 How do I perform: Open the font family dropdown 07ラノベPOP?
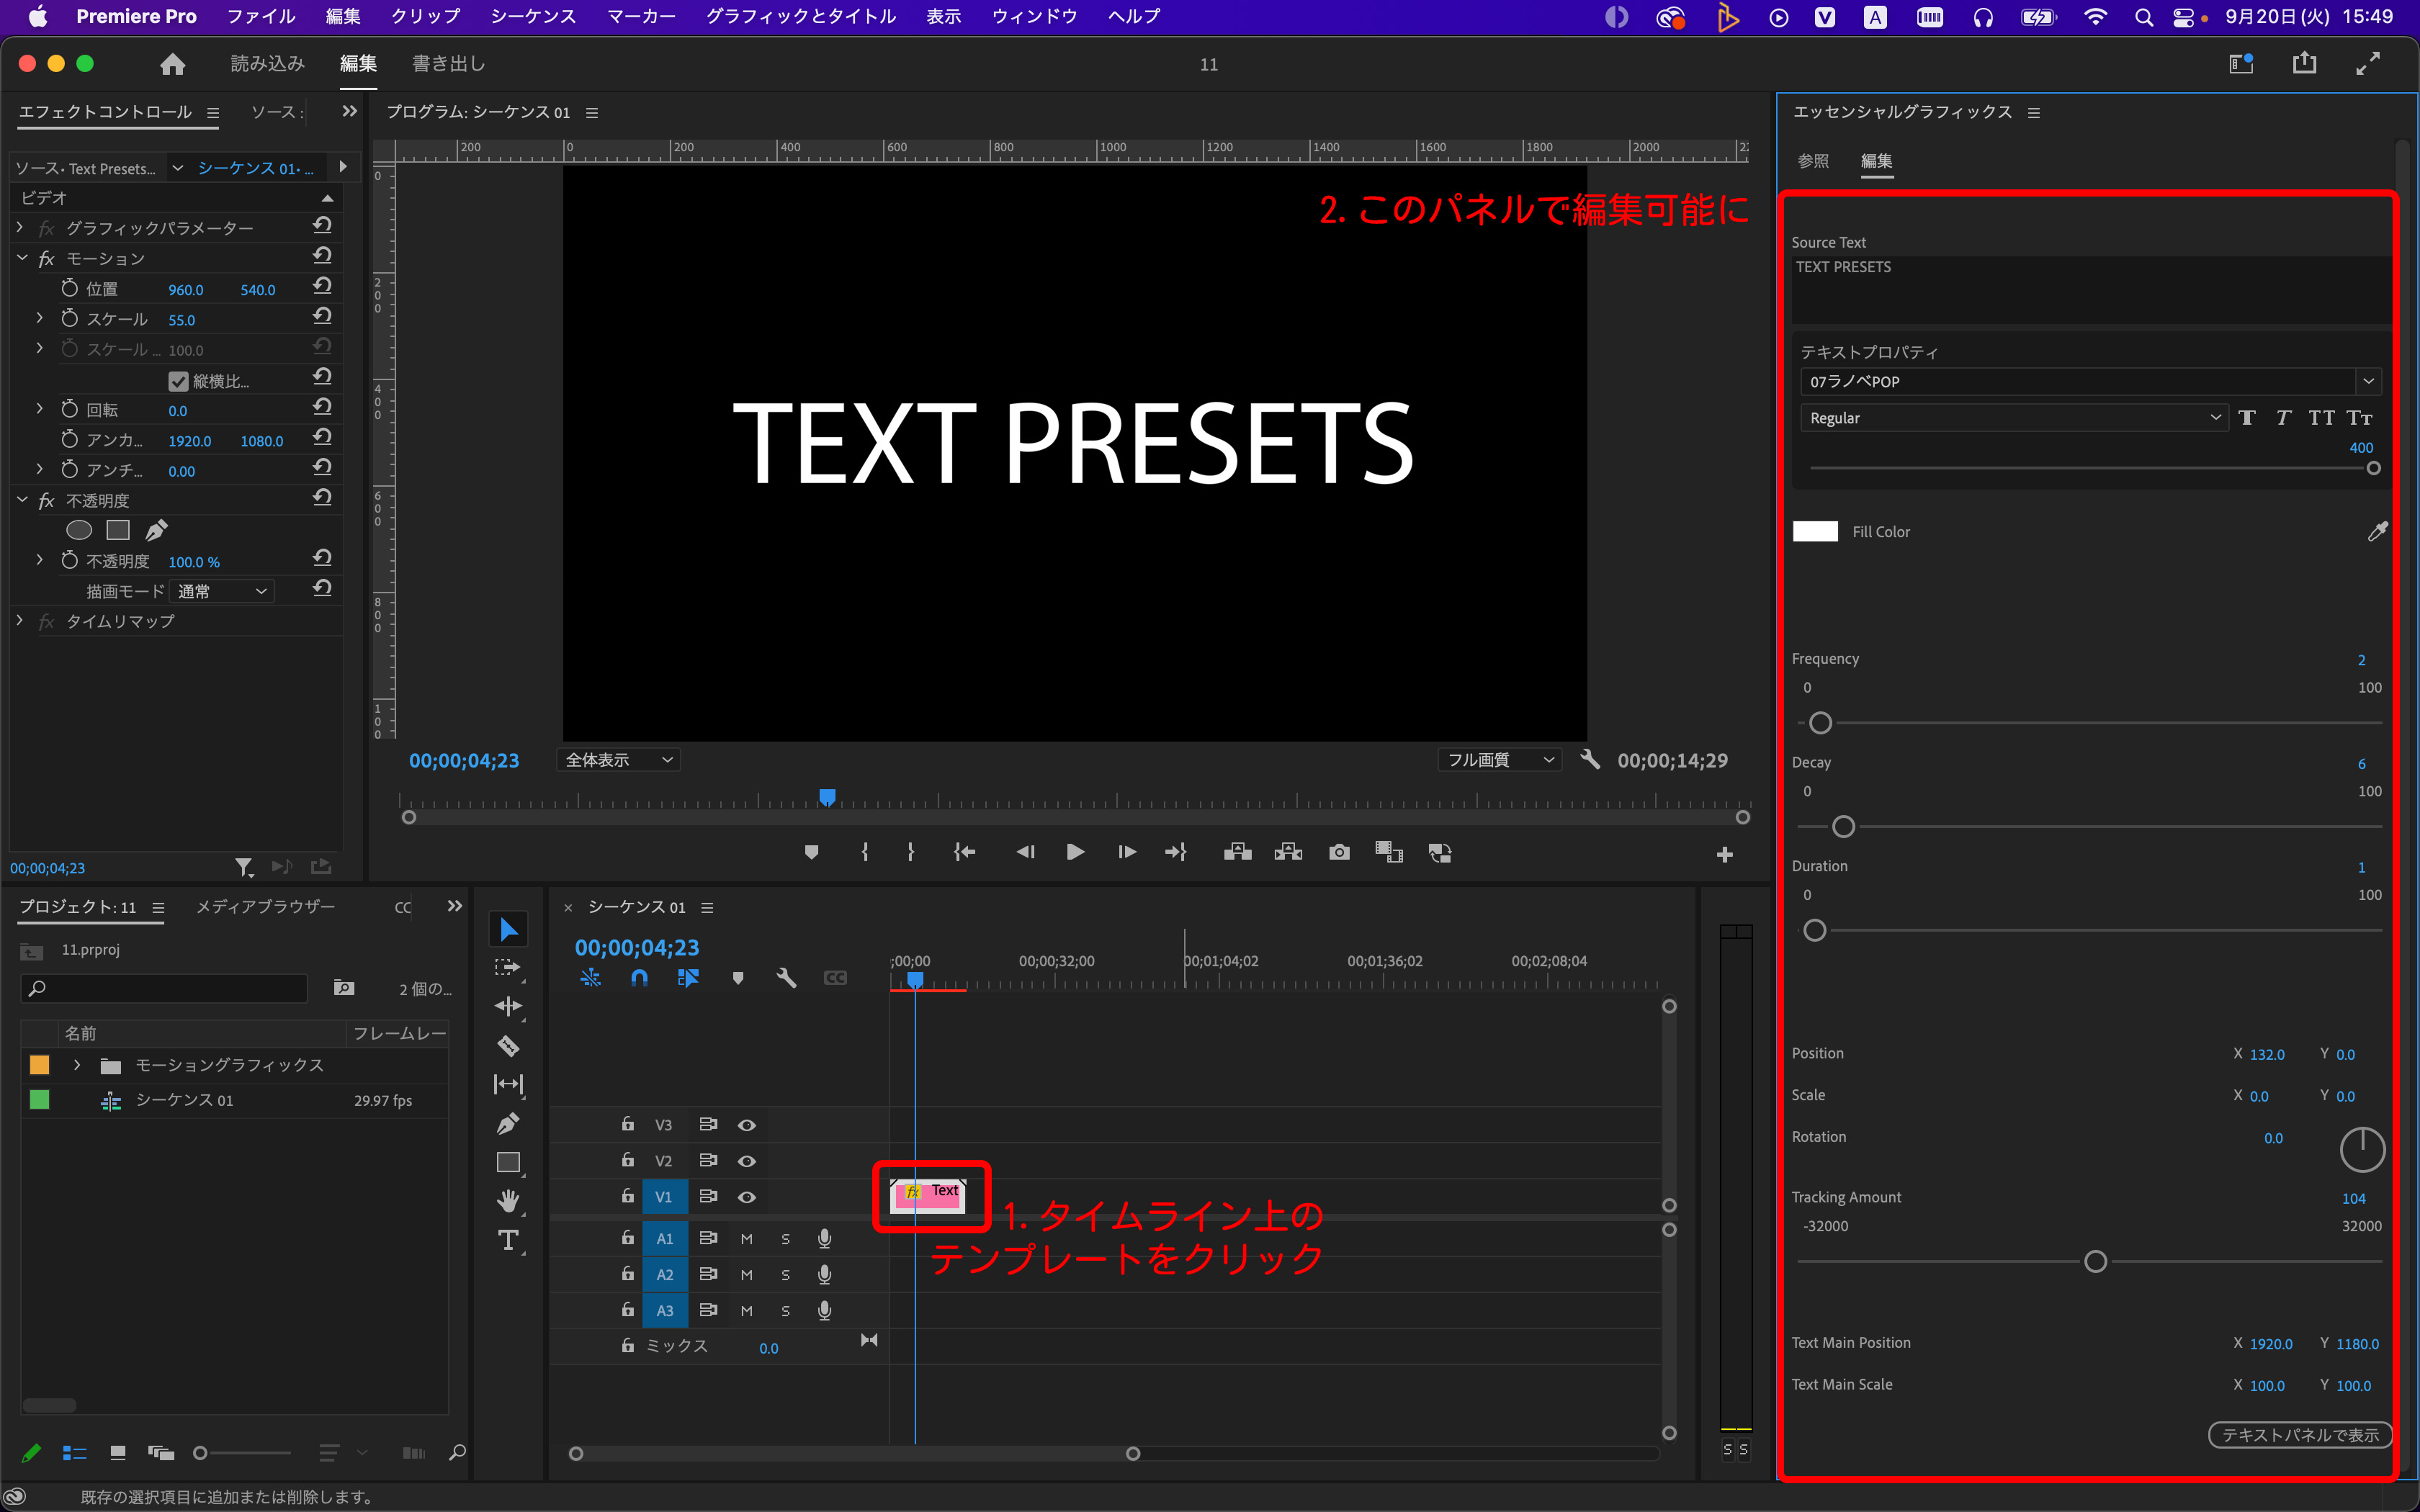click(2090, 381)
